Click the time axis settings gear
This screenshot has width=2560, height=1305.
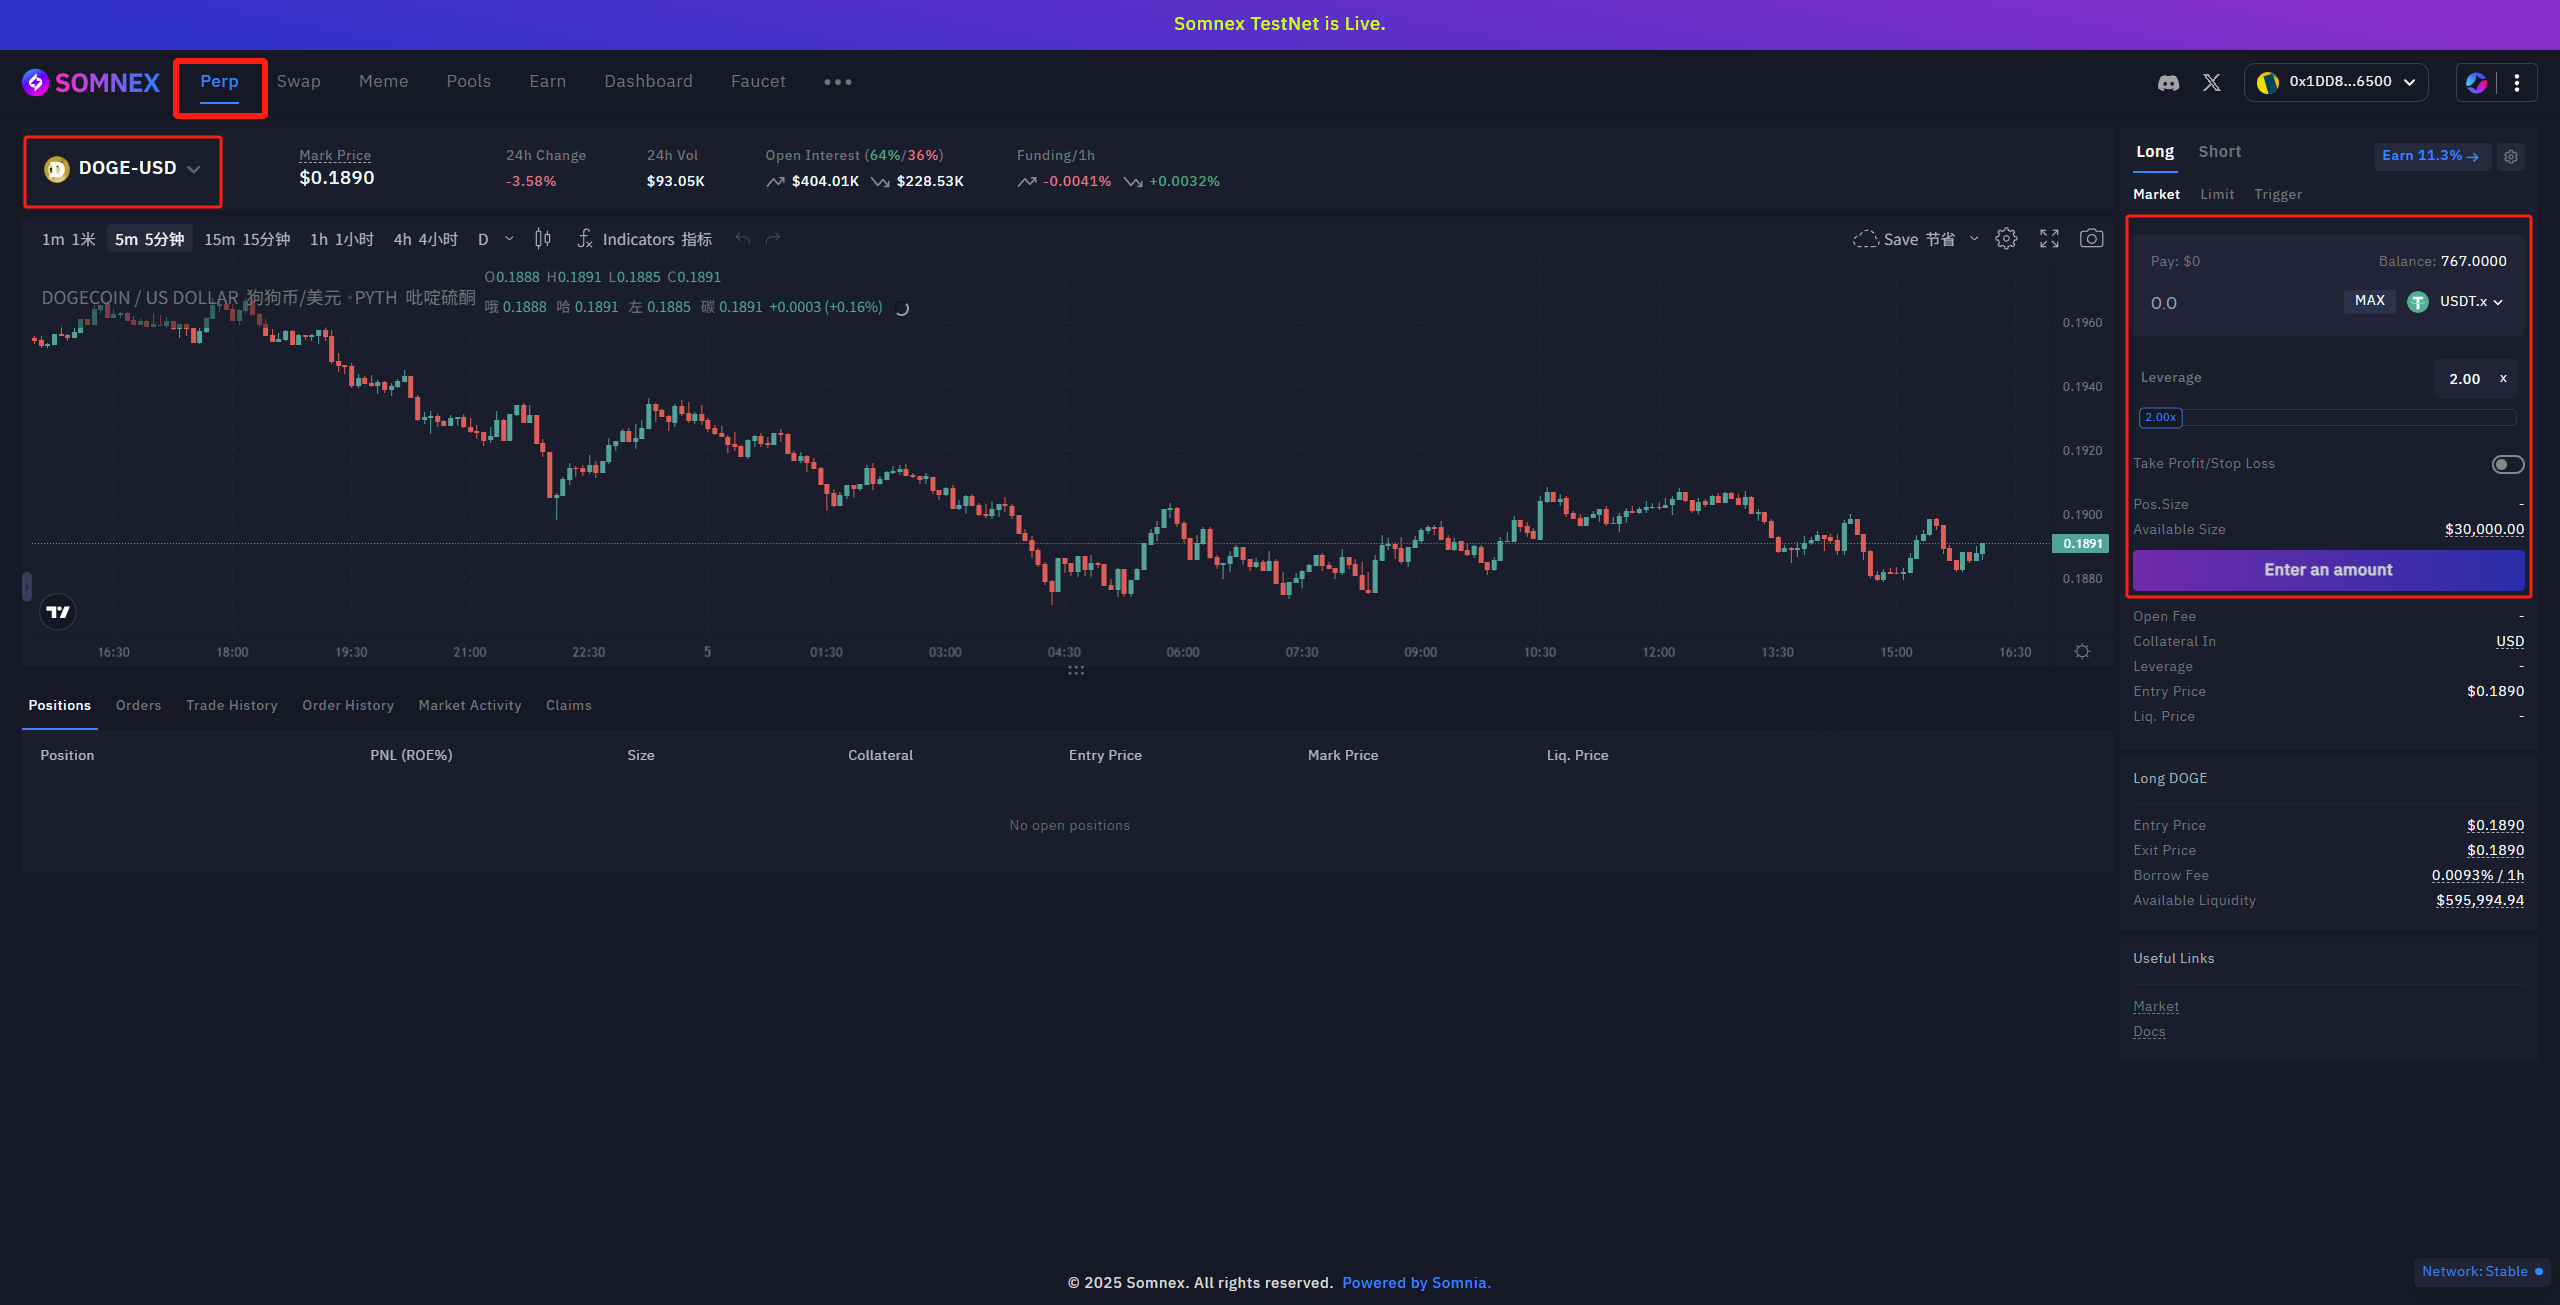coord(2082,652)
